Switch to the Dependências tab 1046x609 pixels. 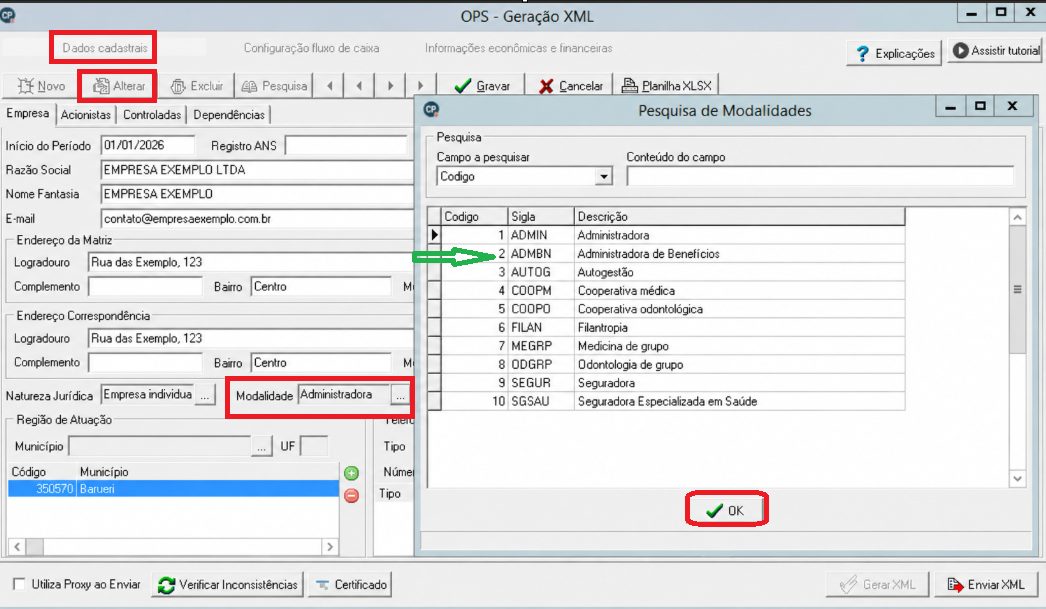pos(229,115)
